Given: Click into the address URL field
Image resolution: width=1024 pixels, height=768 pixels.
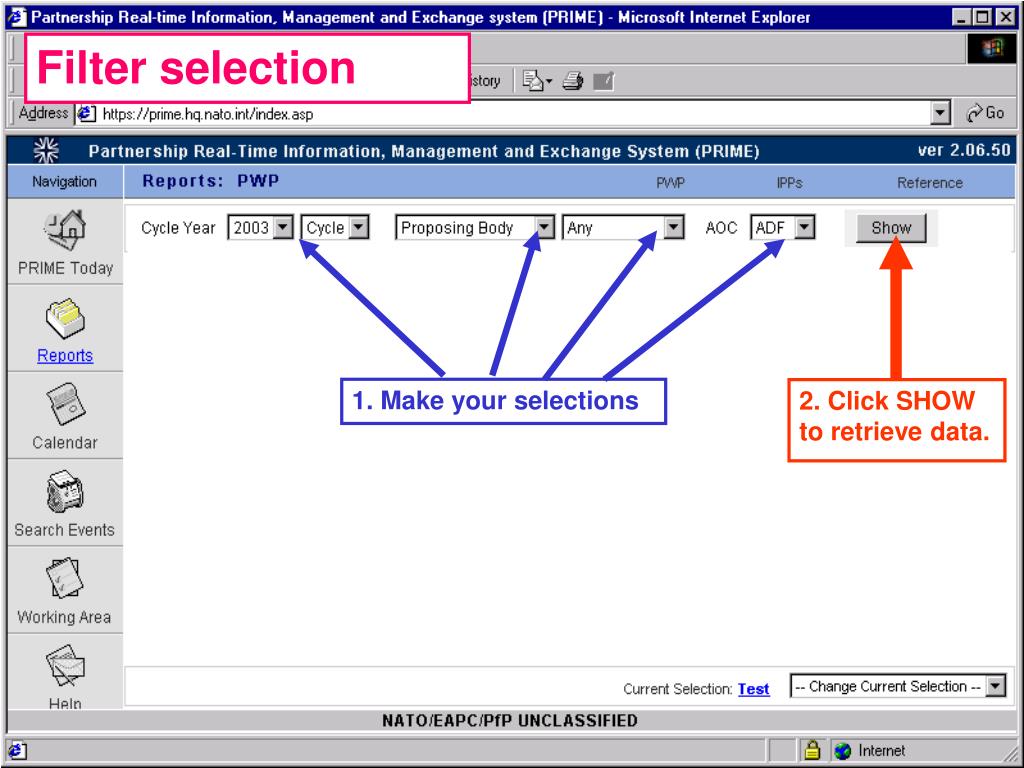Looking at the screenshot, I should click(x=513, y=114).
